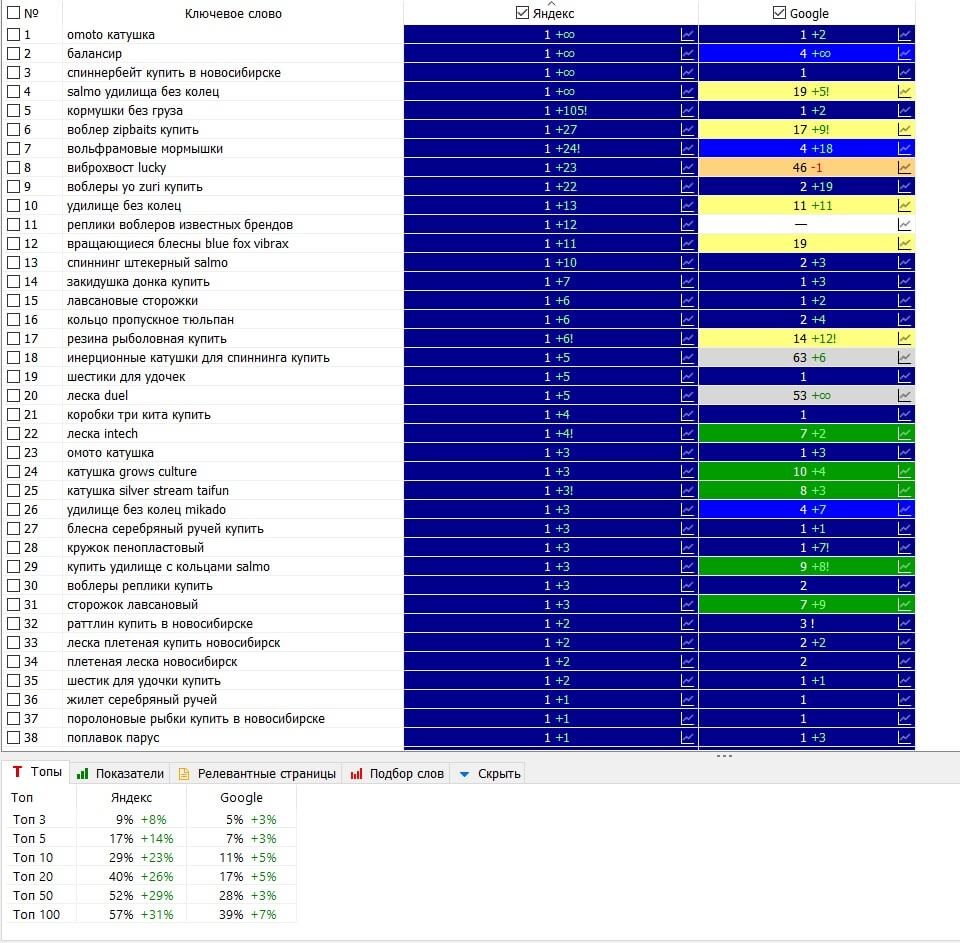Open Yandex chart for раттлин купить в новосибирске
960x943 pixels.
[x=688, y=623]
